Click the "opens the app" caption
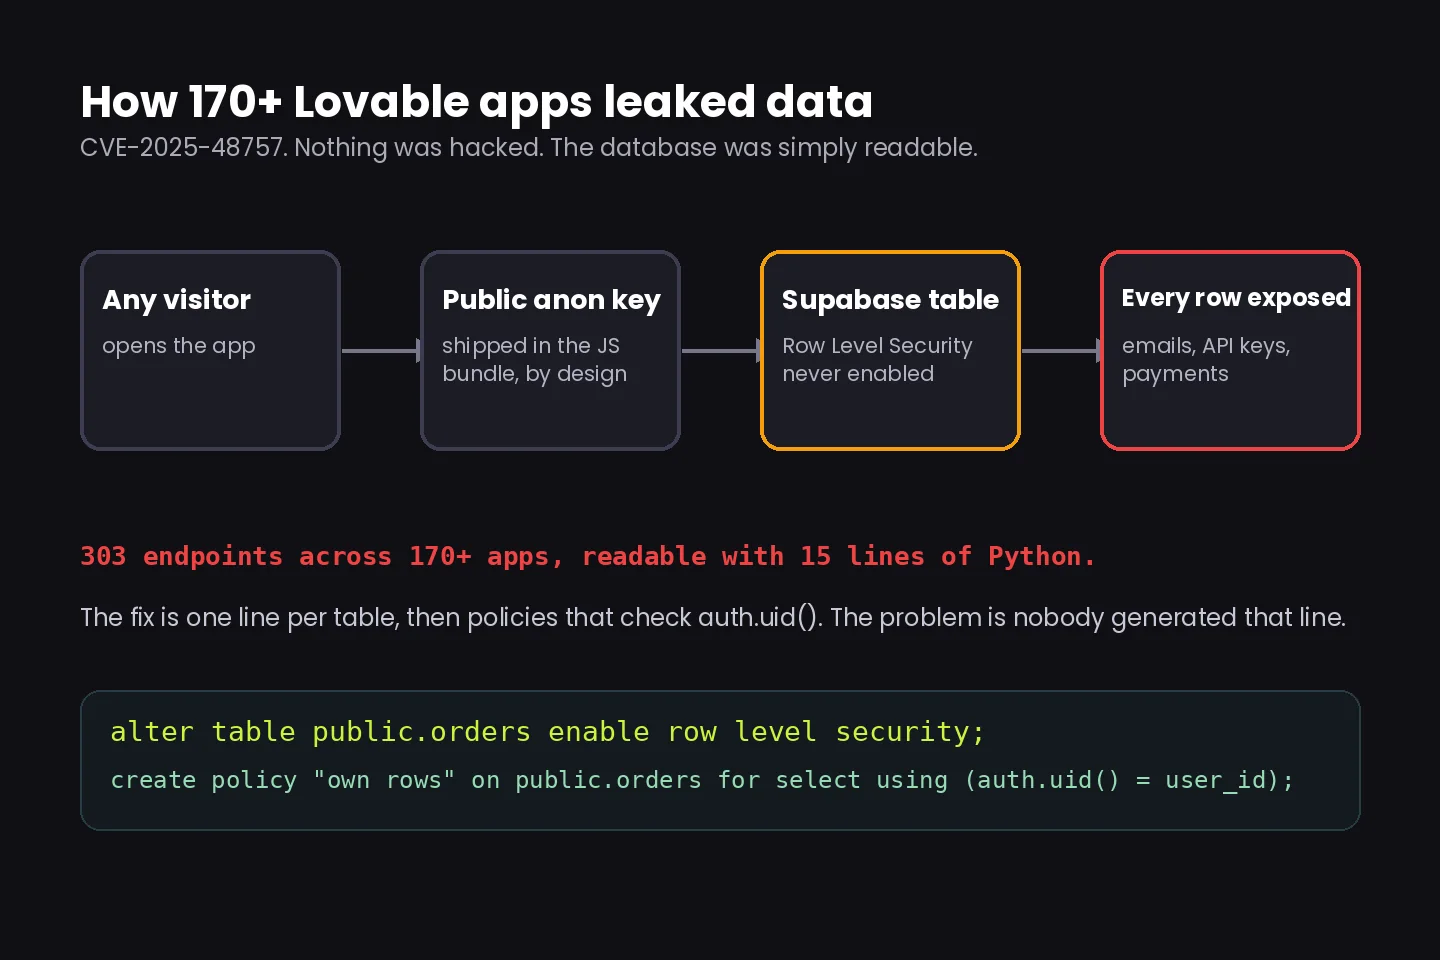1440x960 pixels. click(179, 346)
